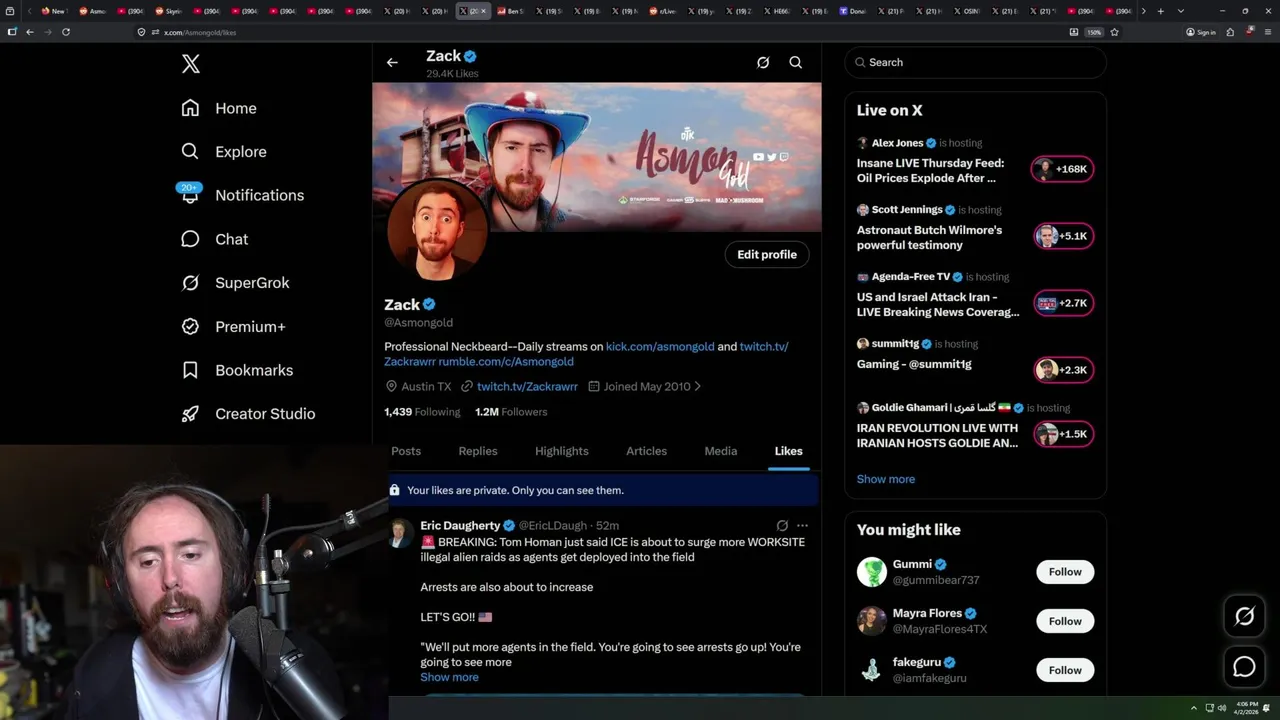Click browser Sign in button

click(x=1201, y=32)
